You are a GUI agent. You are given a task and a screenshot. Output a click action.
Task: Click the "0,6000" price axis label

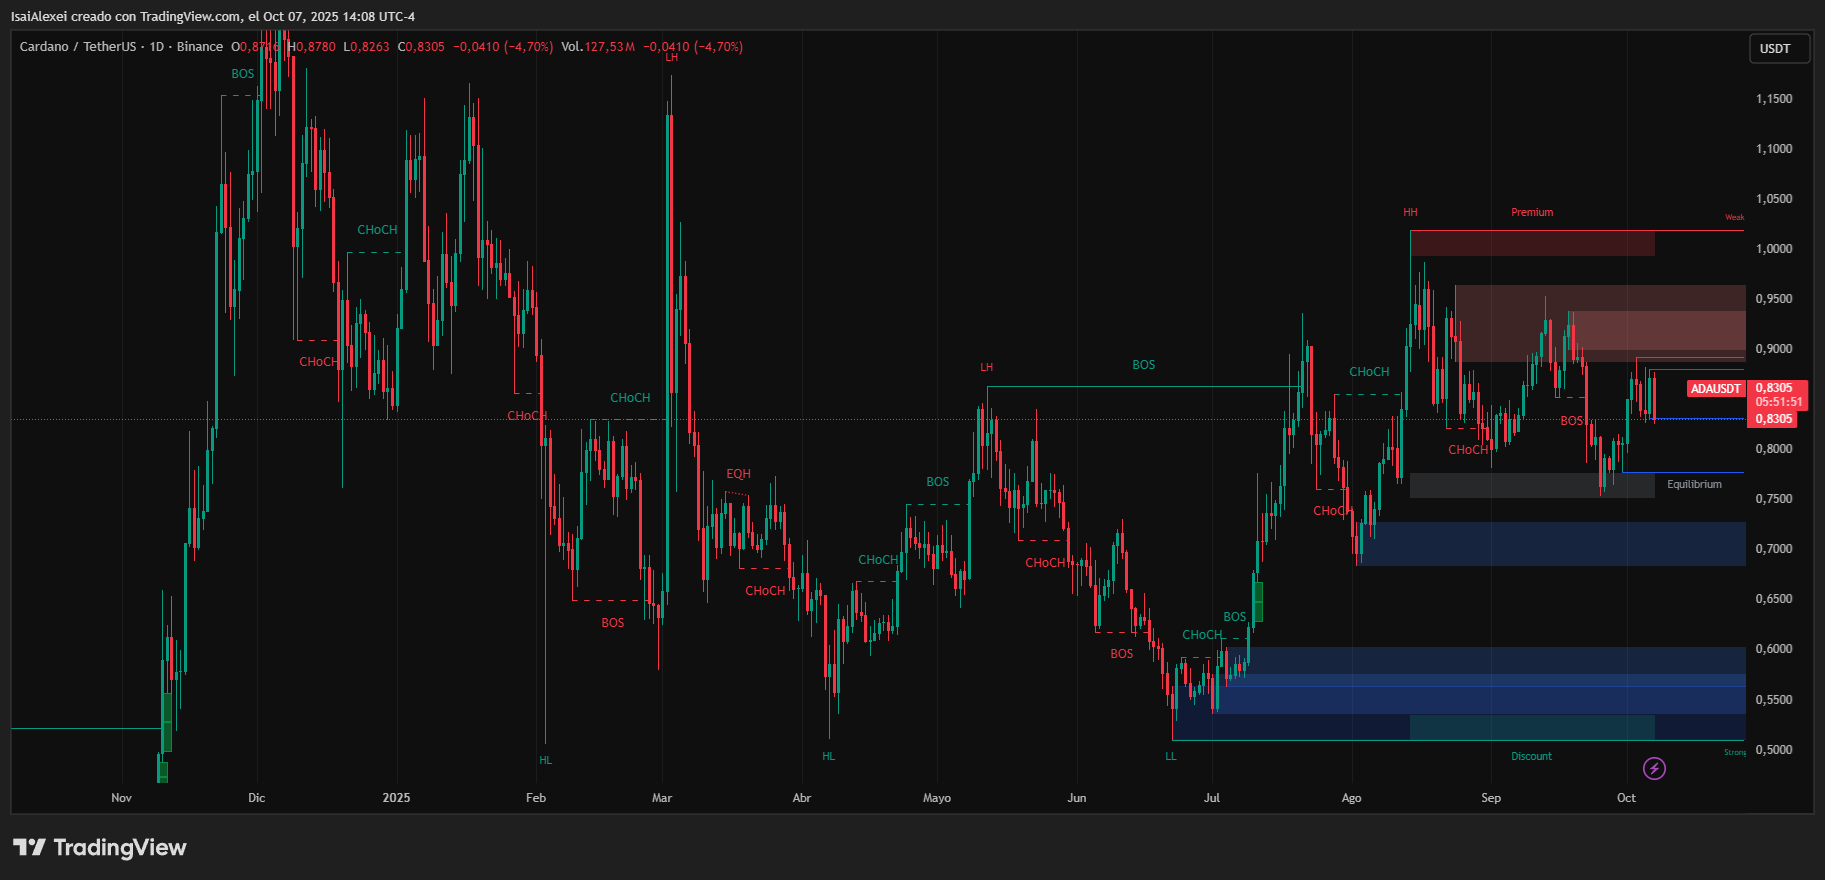(x=1774, y=649)
